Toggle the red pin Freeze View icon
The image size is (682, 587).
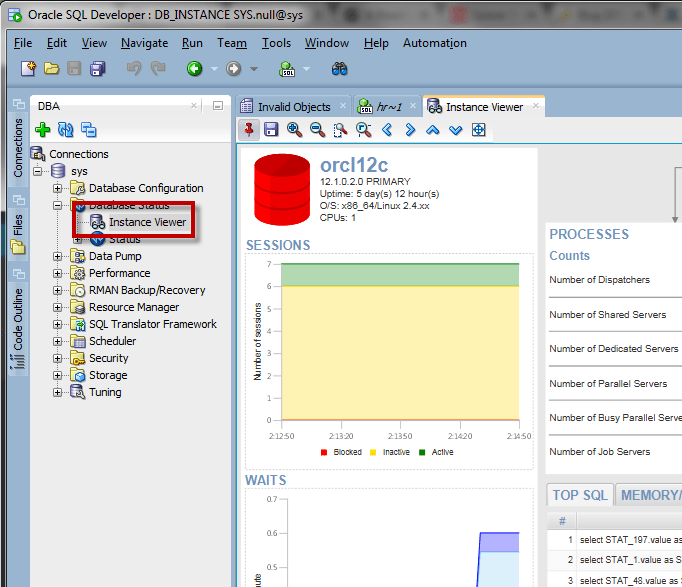pos(249,130)
